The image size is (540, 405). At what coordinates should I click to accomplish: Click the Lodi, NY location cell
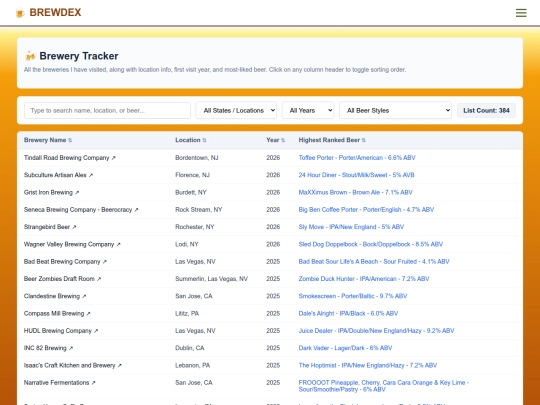click(187, 244)
